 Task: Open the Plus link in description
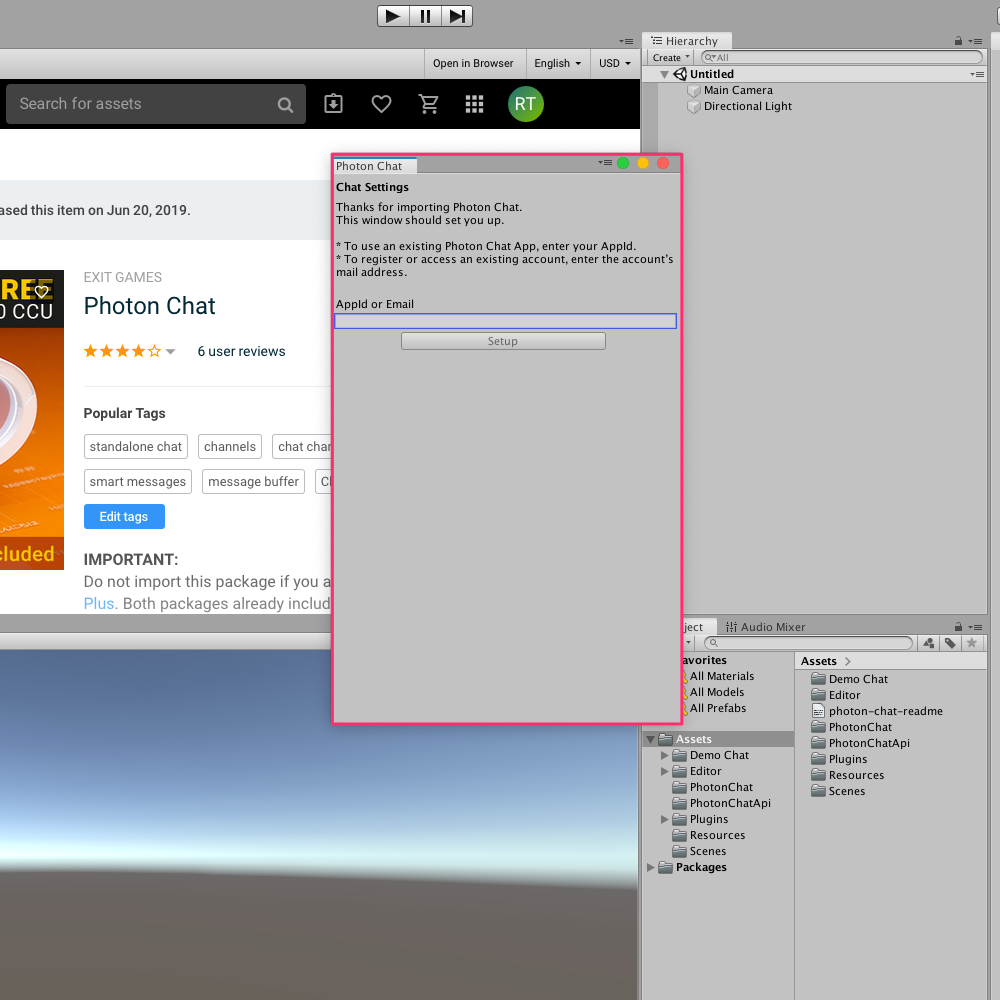tap(99, 603)
